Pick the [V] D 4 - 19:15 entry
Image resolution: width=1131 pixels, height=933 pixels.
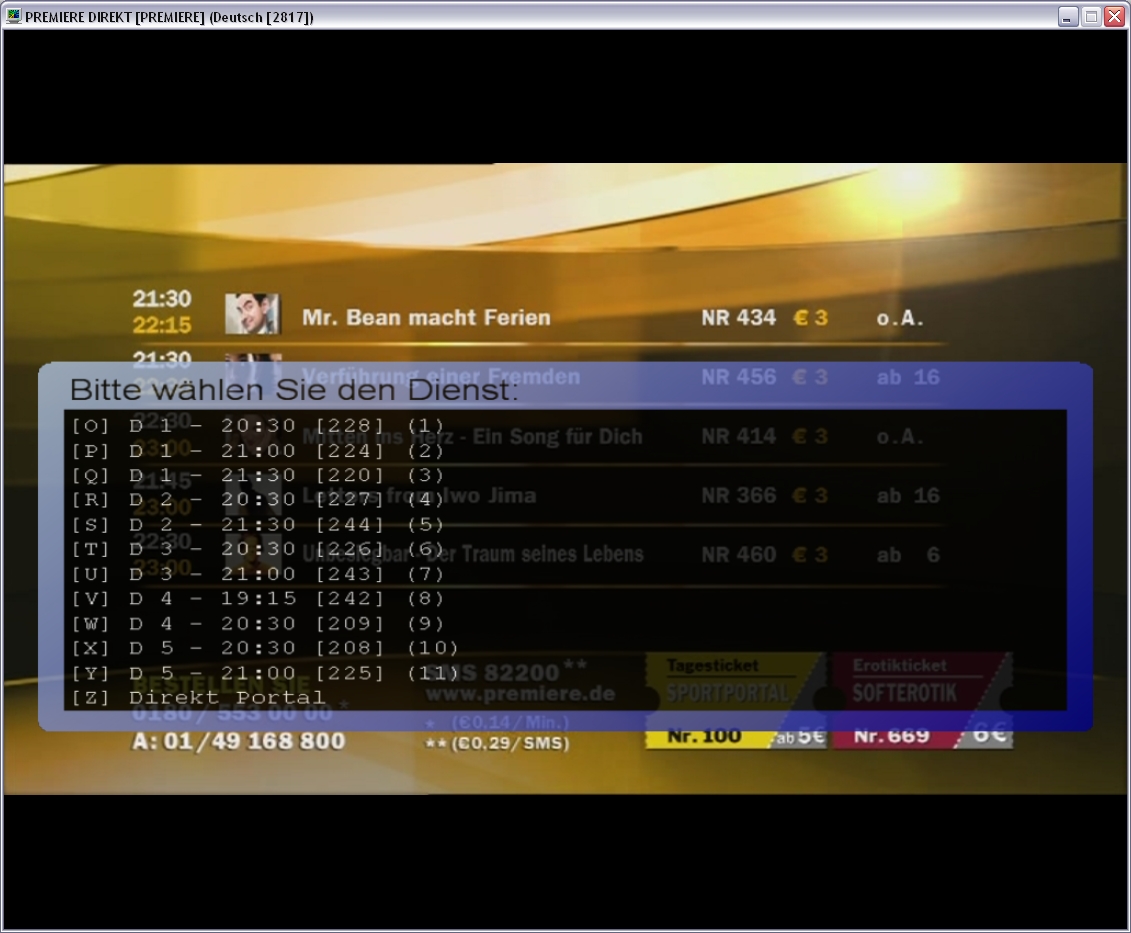(x=258, y=599)
